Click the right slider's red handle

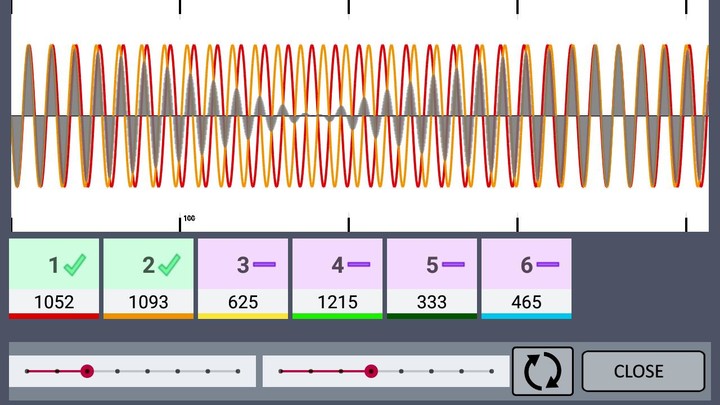click(x=371, y=371)
